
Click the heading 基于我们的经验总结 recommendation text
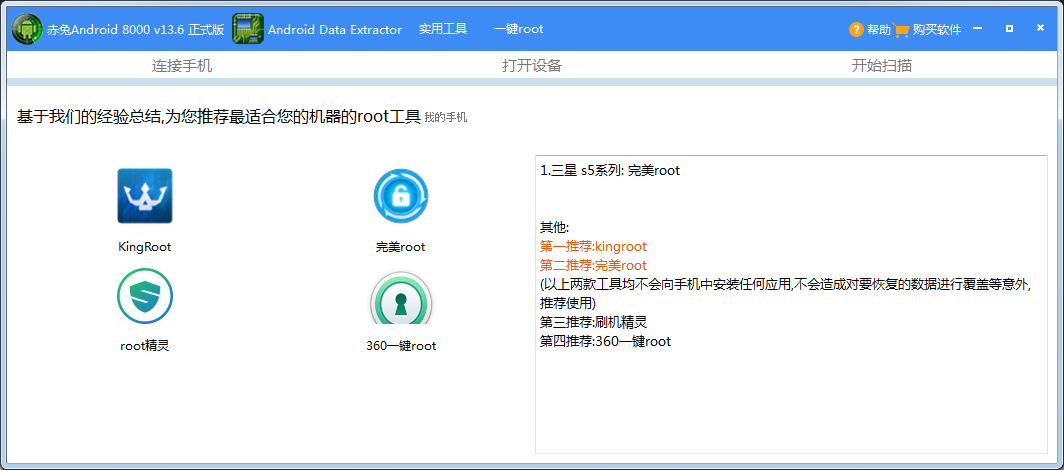218,117
